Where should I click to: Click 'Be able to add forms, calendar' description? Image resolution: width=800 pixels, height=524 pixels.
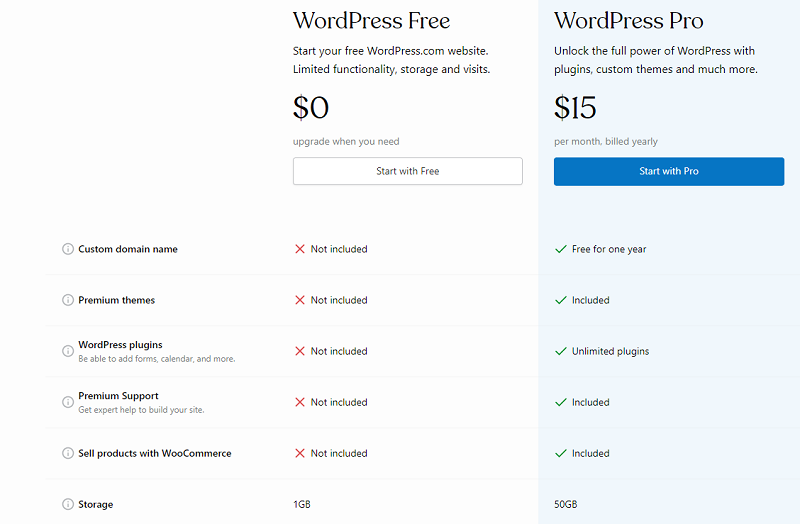click(x=157, y=359)
